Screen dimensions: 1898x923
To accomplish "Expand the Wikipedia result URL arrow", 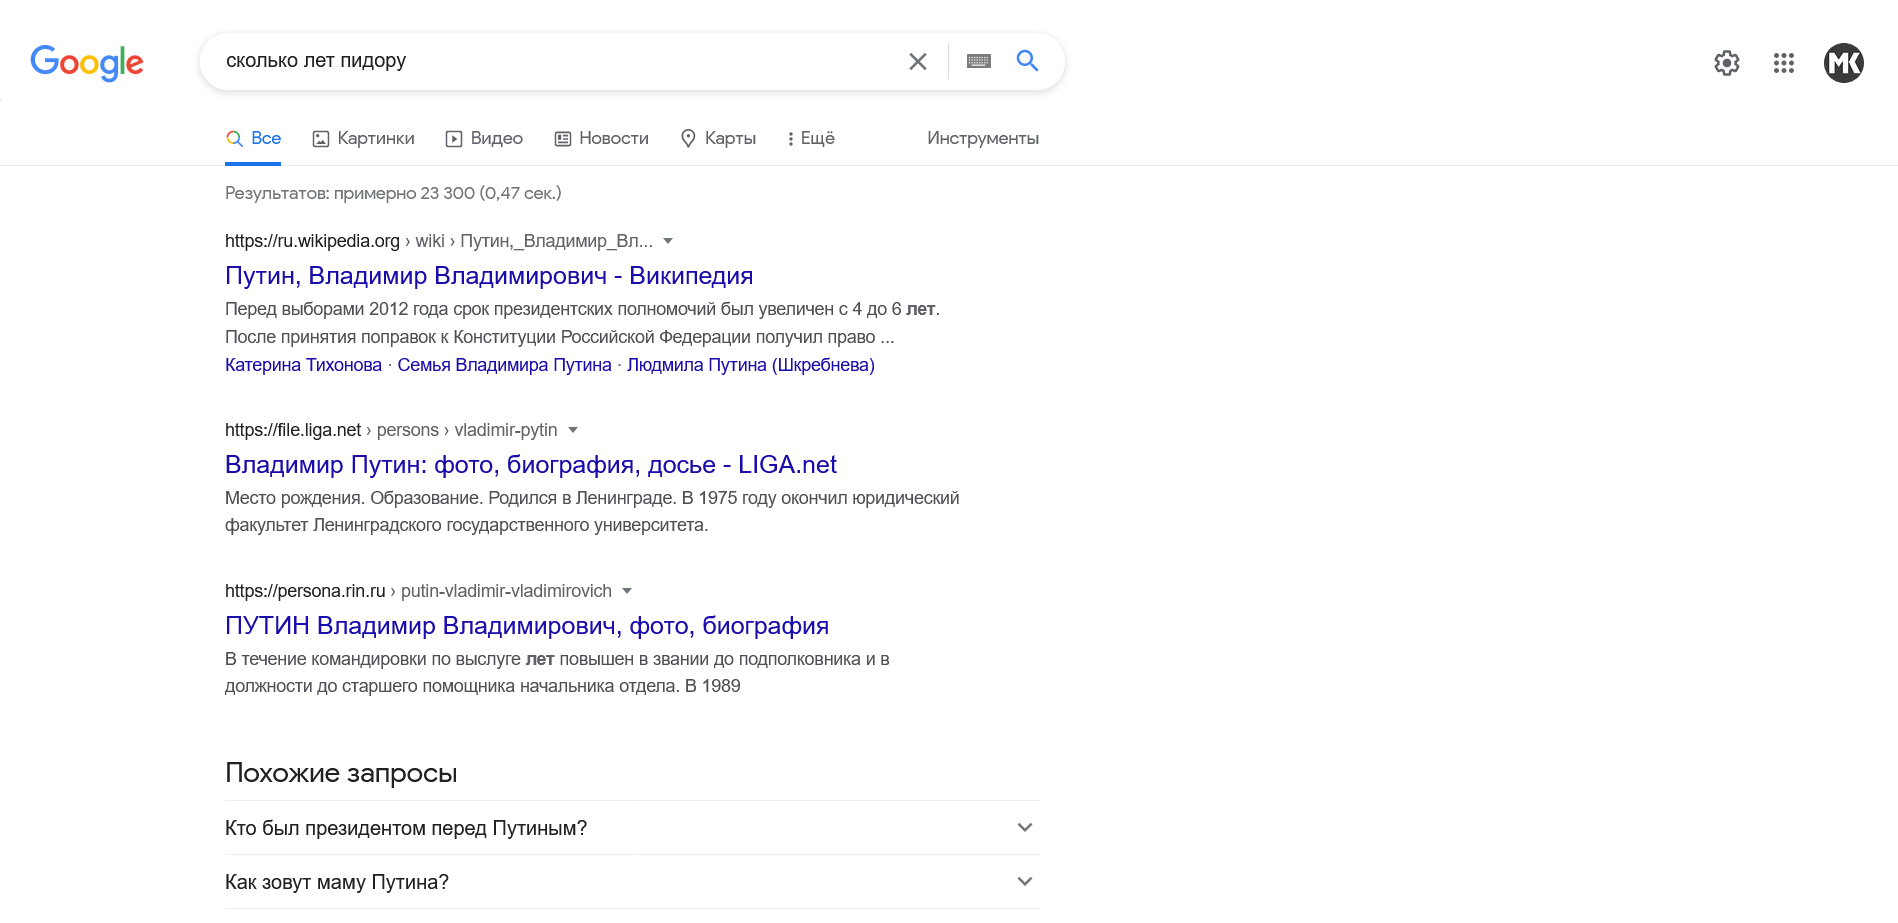I will click(668, 241).
